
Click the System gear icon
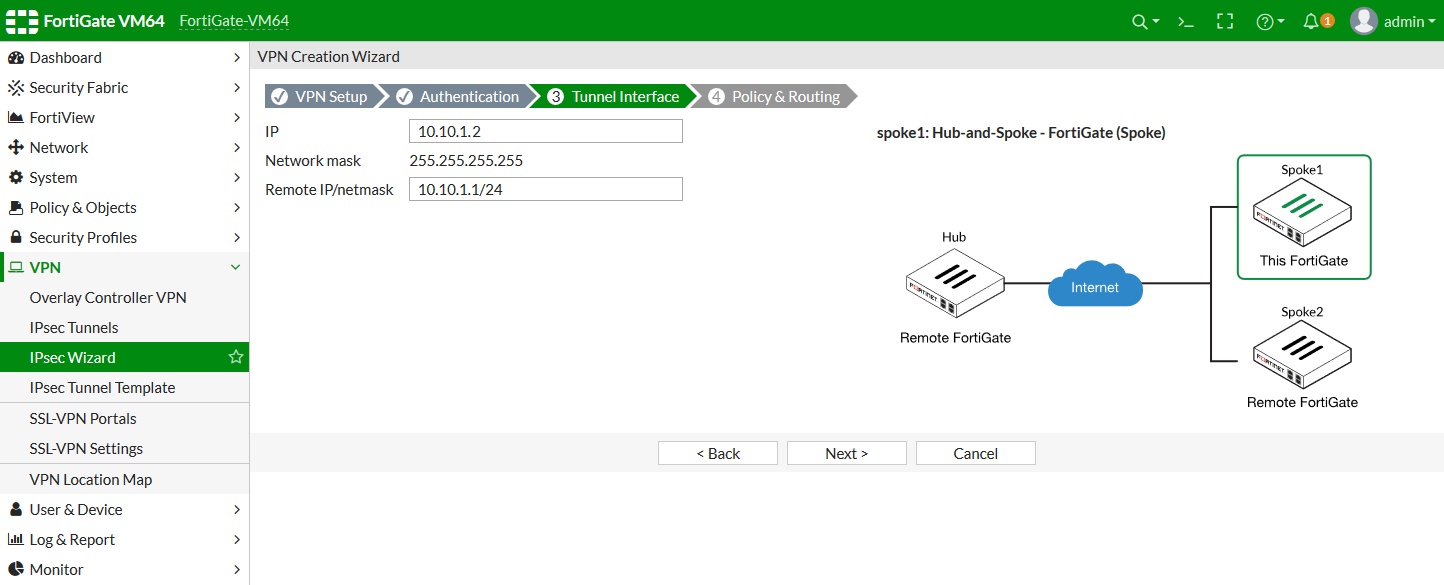tap(15, 178)
